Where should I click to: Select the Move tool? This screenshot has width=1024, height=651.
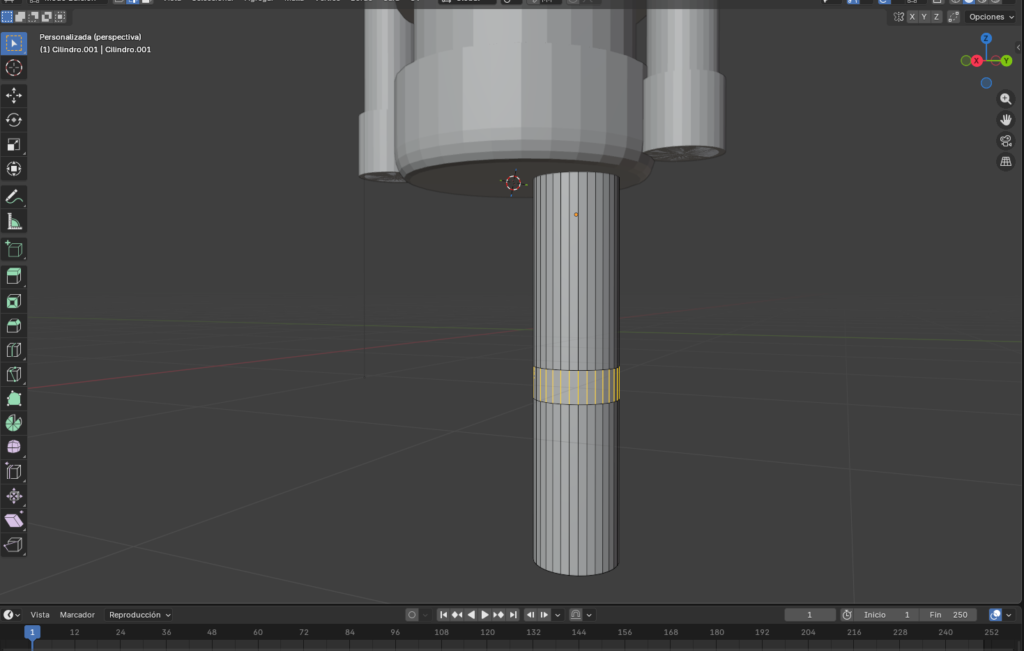[13, 93]
